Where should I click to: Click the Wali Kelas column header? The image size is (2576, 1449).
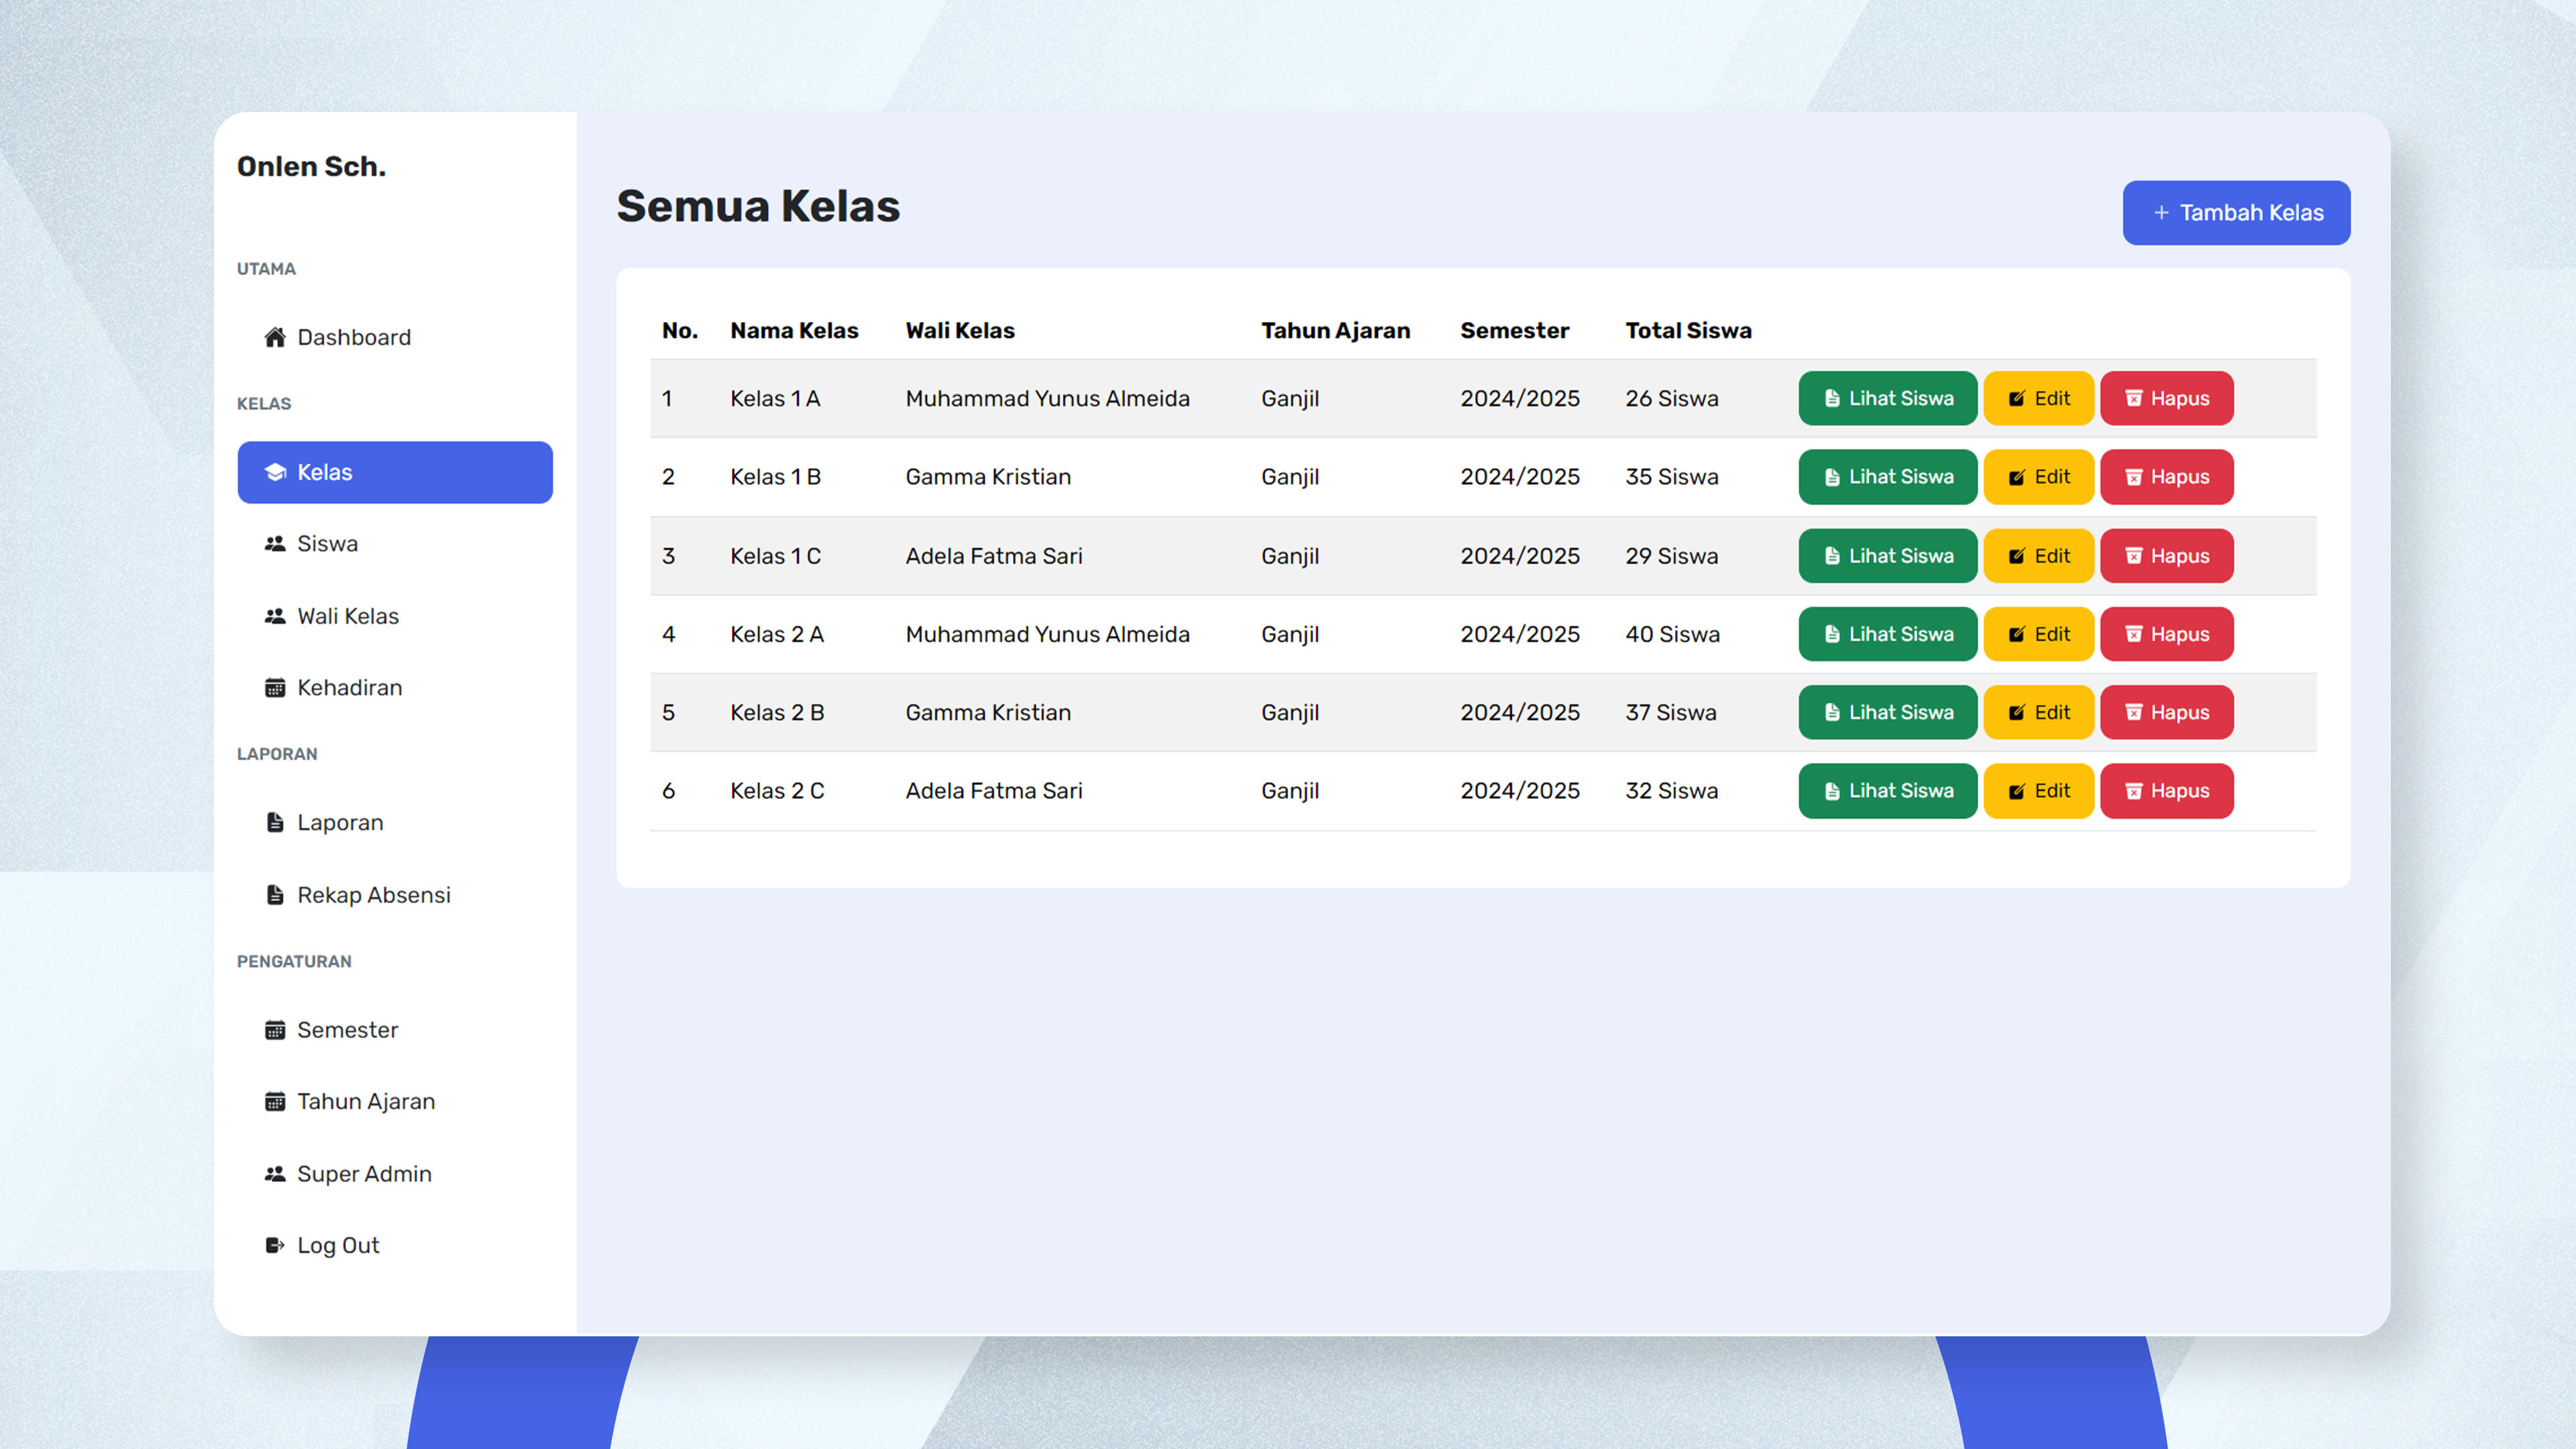tap(960, 330)
